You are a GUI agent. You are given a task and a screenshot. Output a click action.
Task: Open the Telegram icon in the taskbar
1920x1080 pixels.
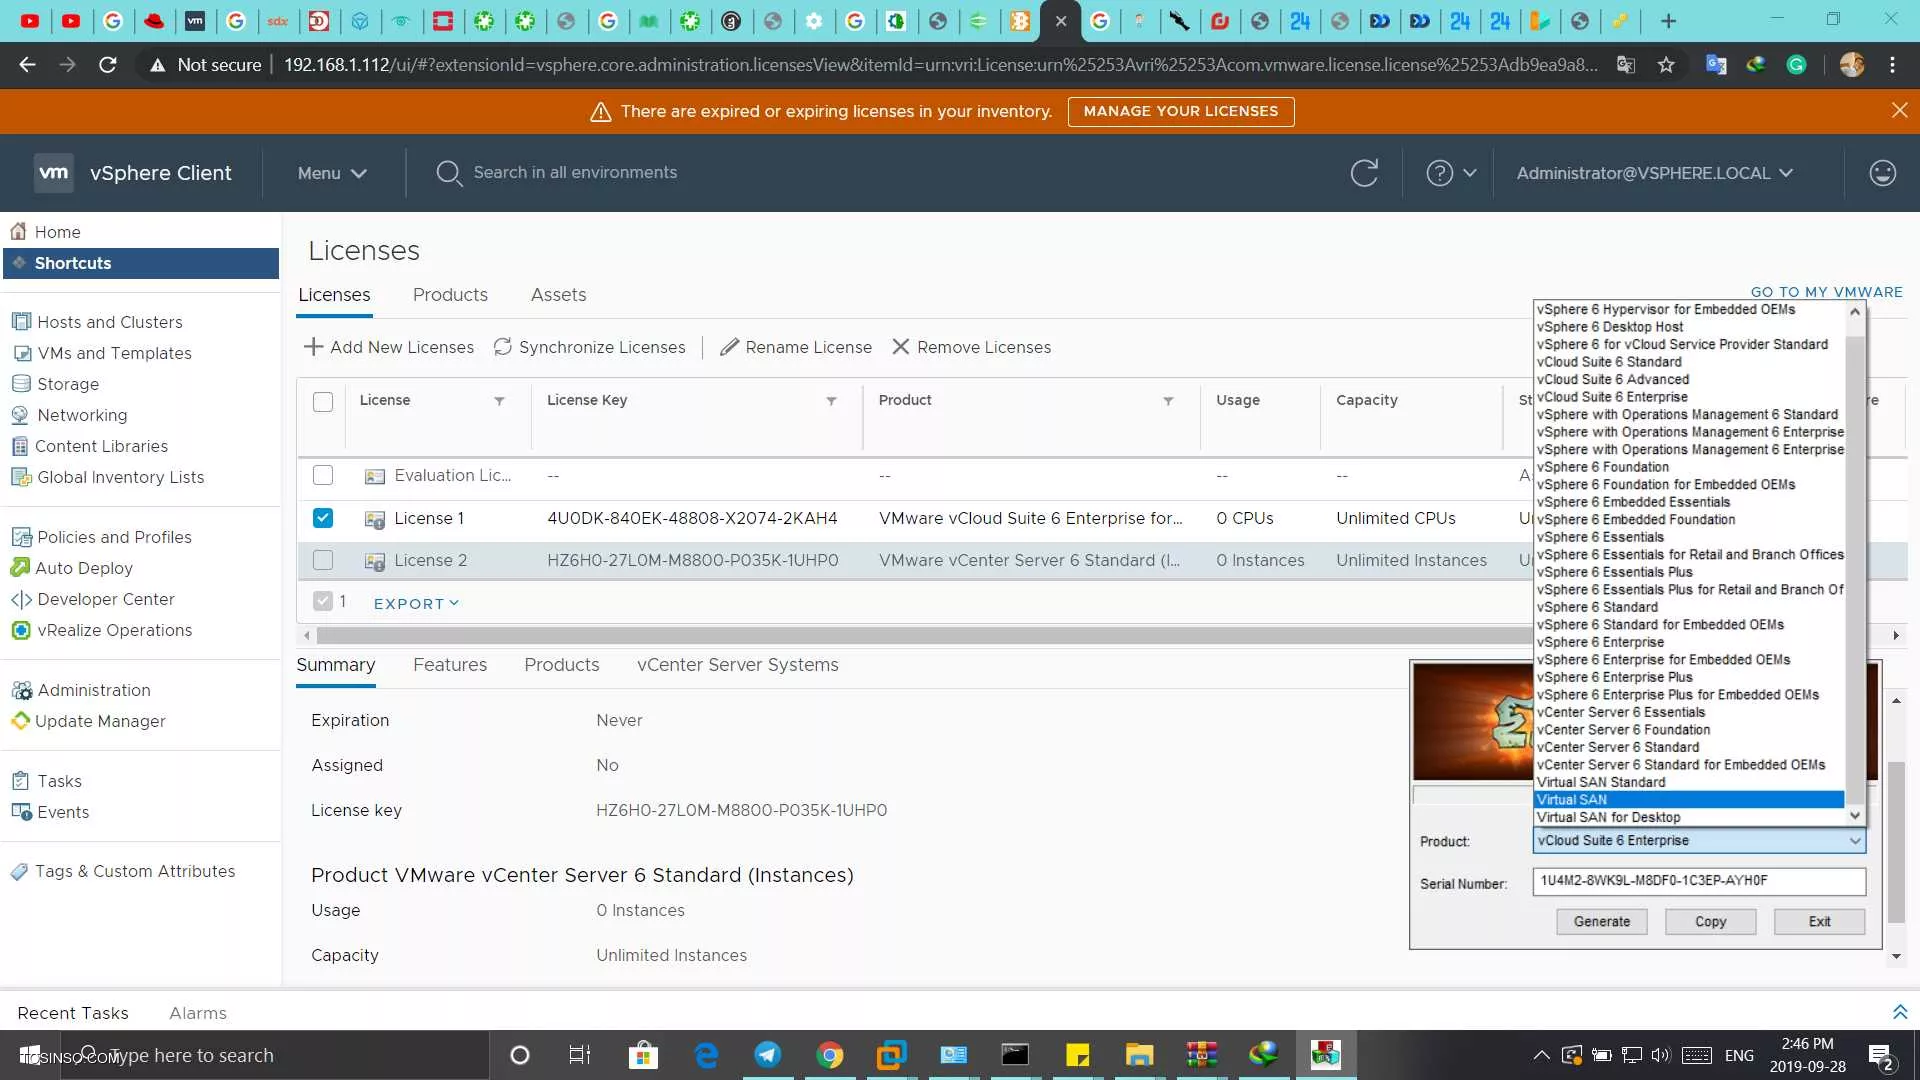(x=768, y=1055)
